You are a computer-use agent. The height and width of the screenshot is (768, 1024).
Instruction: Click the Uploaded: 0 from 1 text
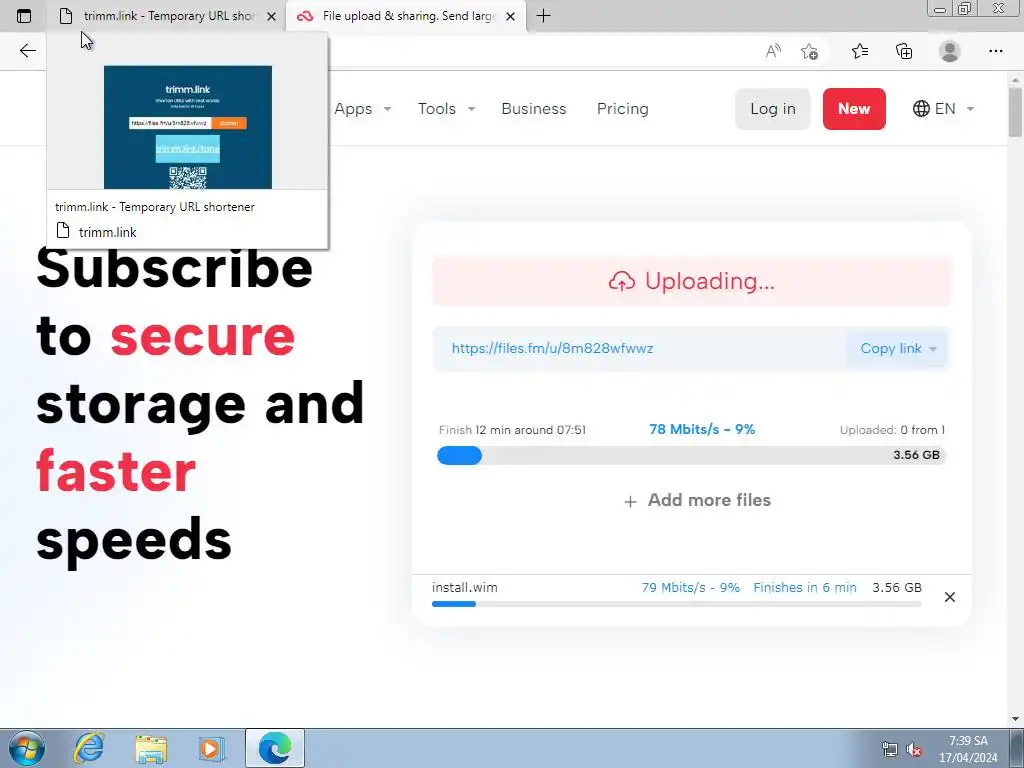click(x=892, y=430)
